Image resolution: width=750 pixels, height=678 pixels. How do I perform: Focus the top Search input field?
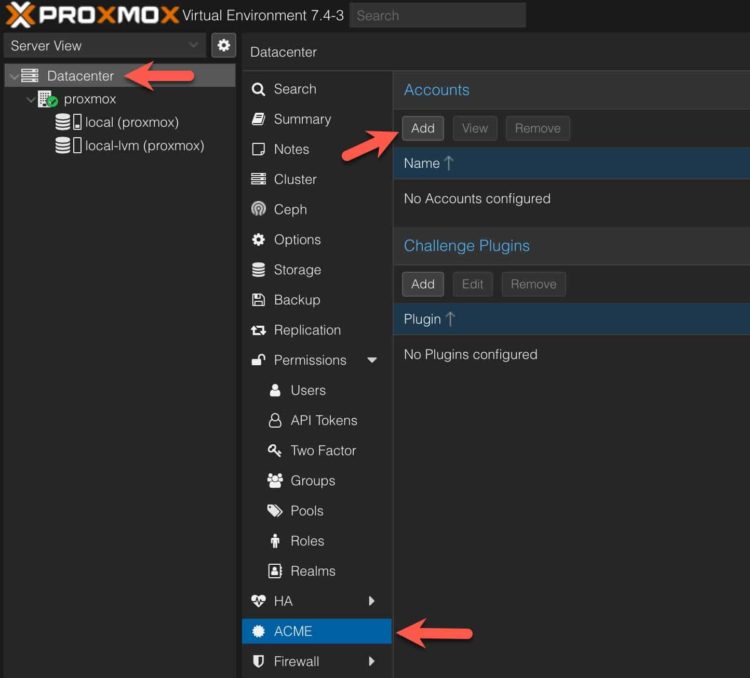click(x=437, y=15)
